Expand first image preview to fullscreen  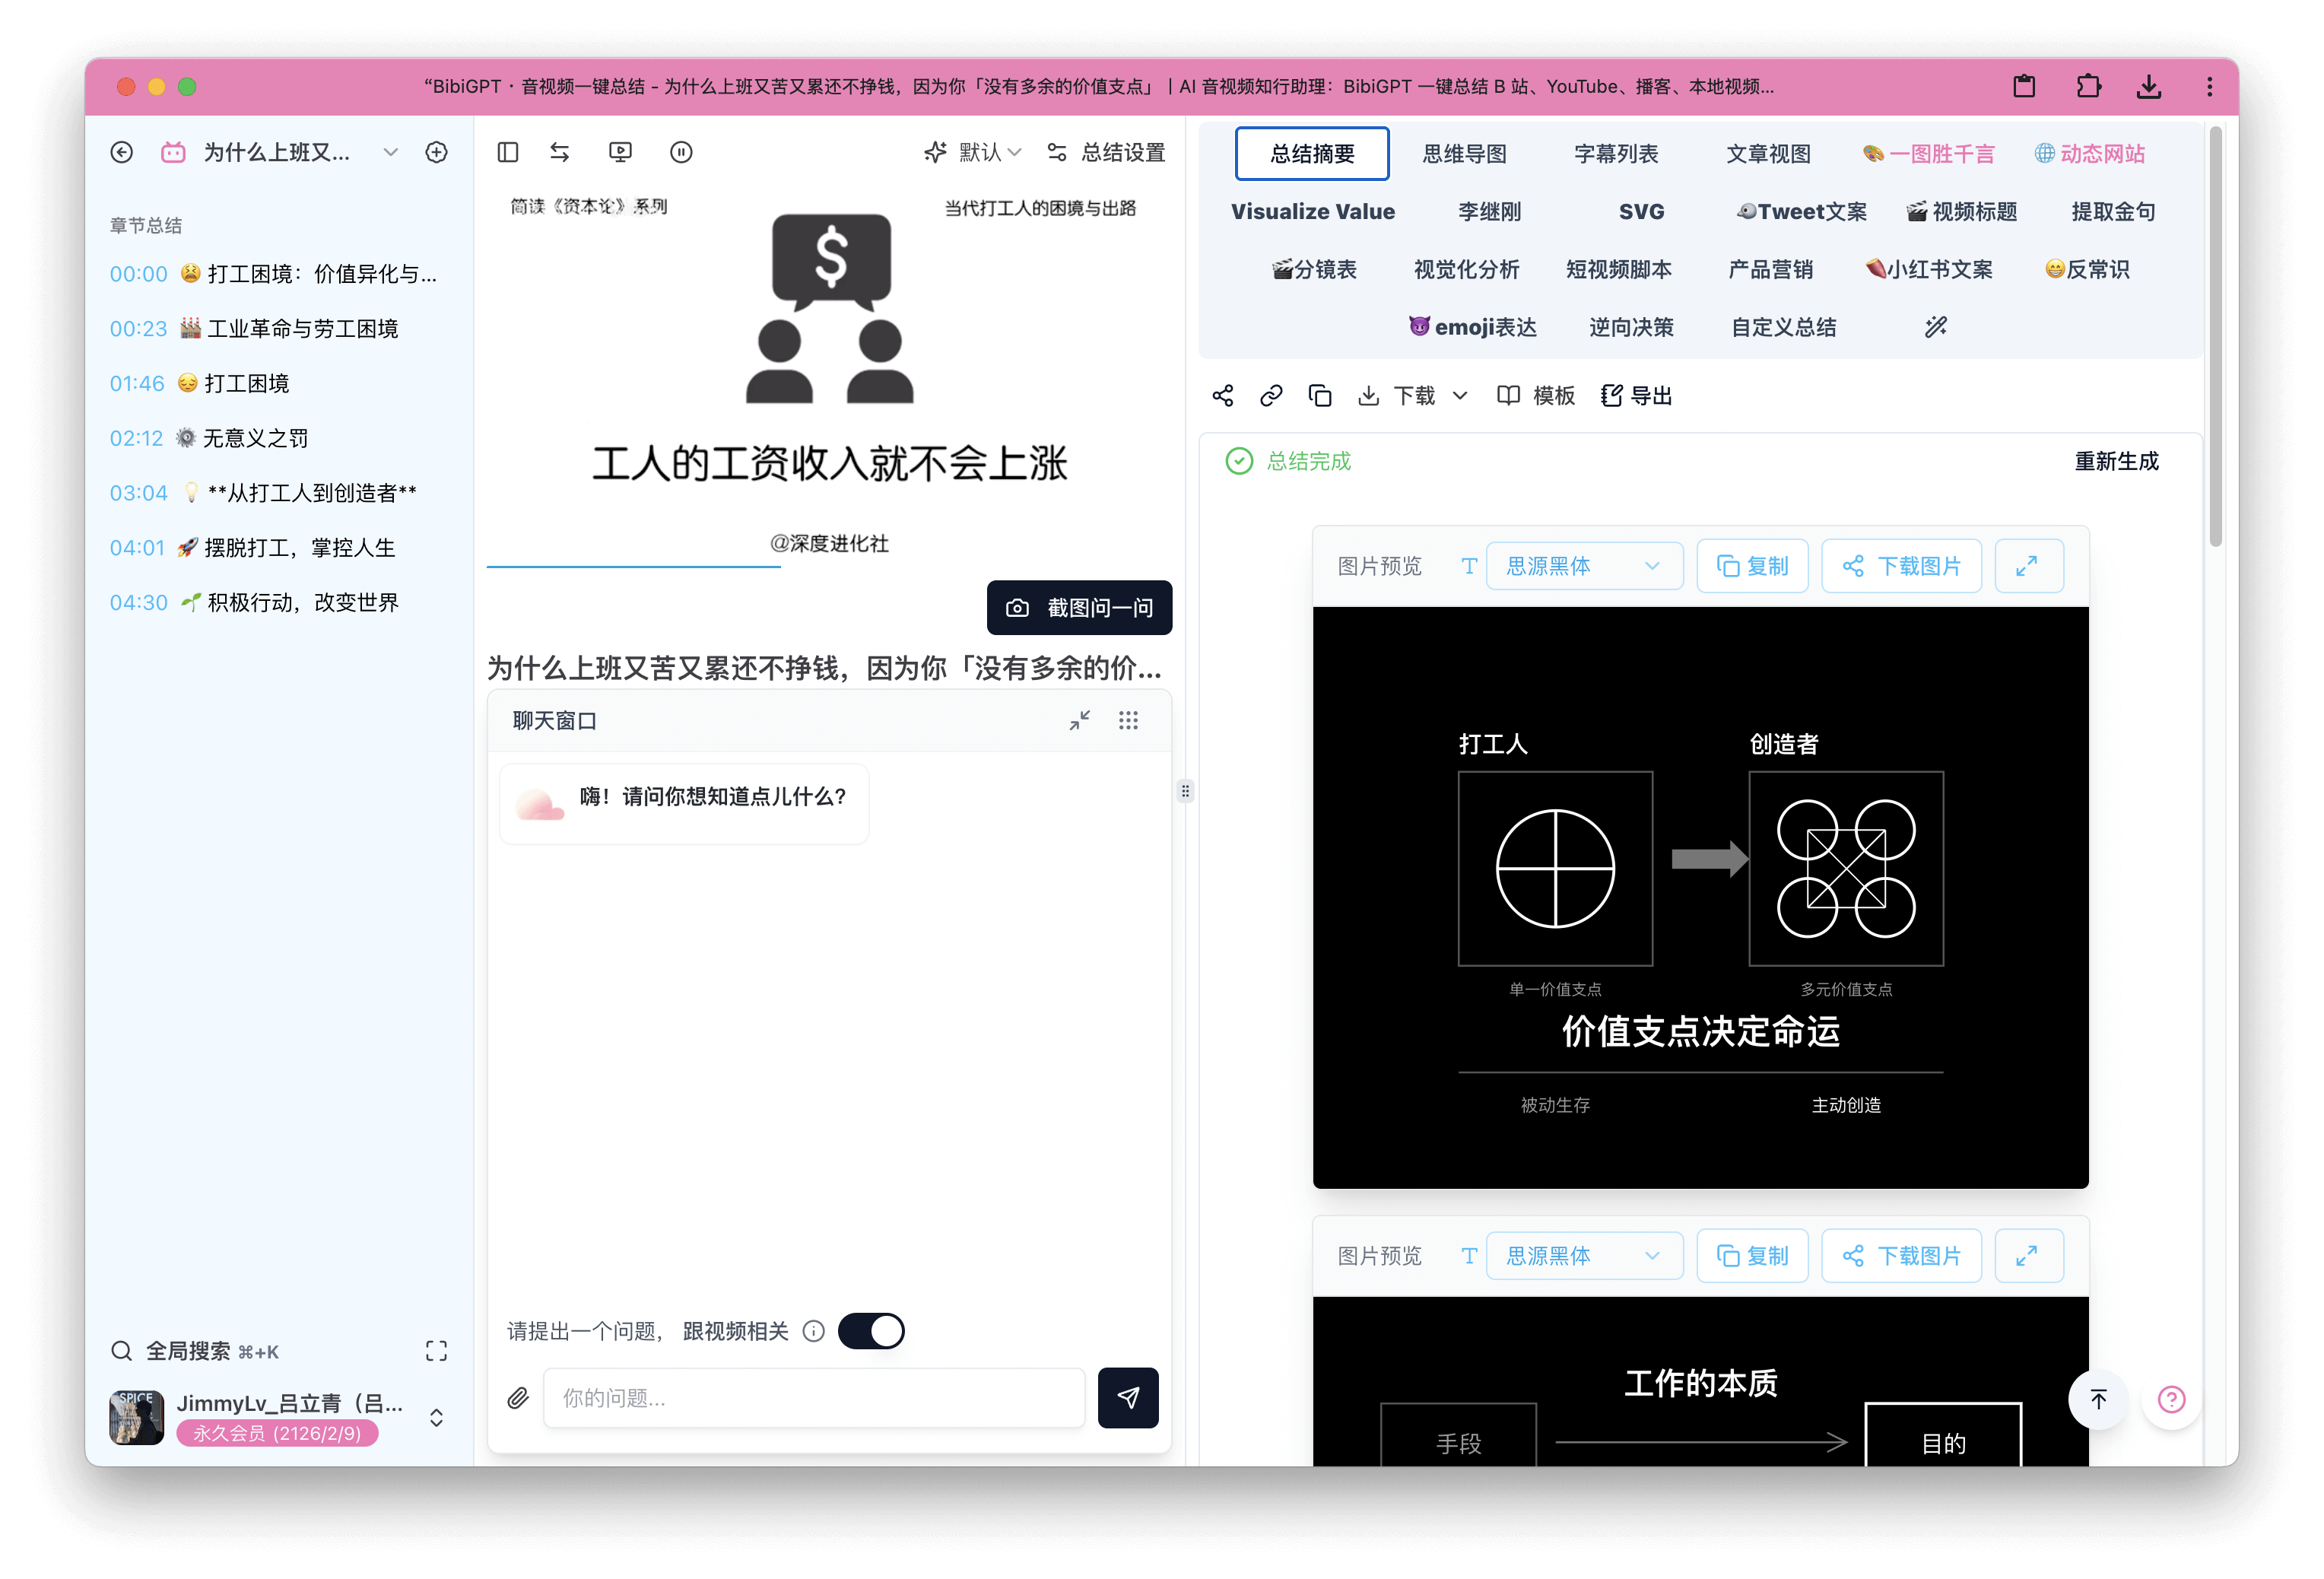pos(2027,566)
